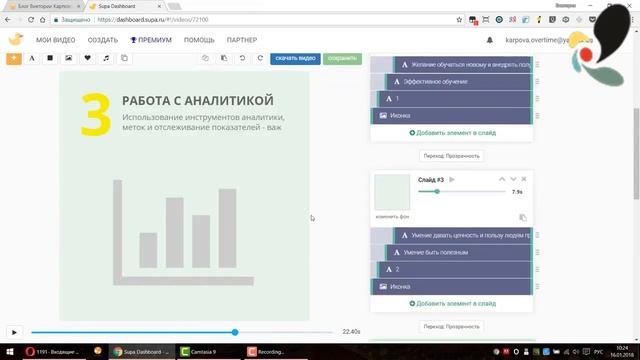Move Слайд #3 up
Viewport: 640px width, 360px height.
click(x=502, y=179)
